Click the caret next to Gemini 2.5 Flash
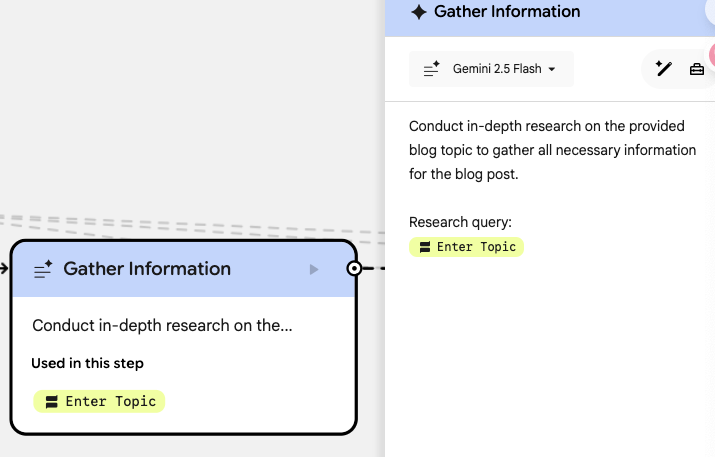Viewport: 715px width, 457px height. point(552,70)
